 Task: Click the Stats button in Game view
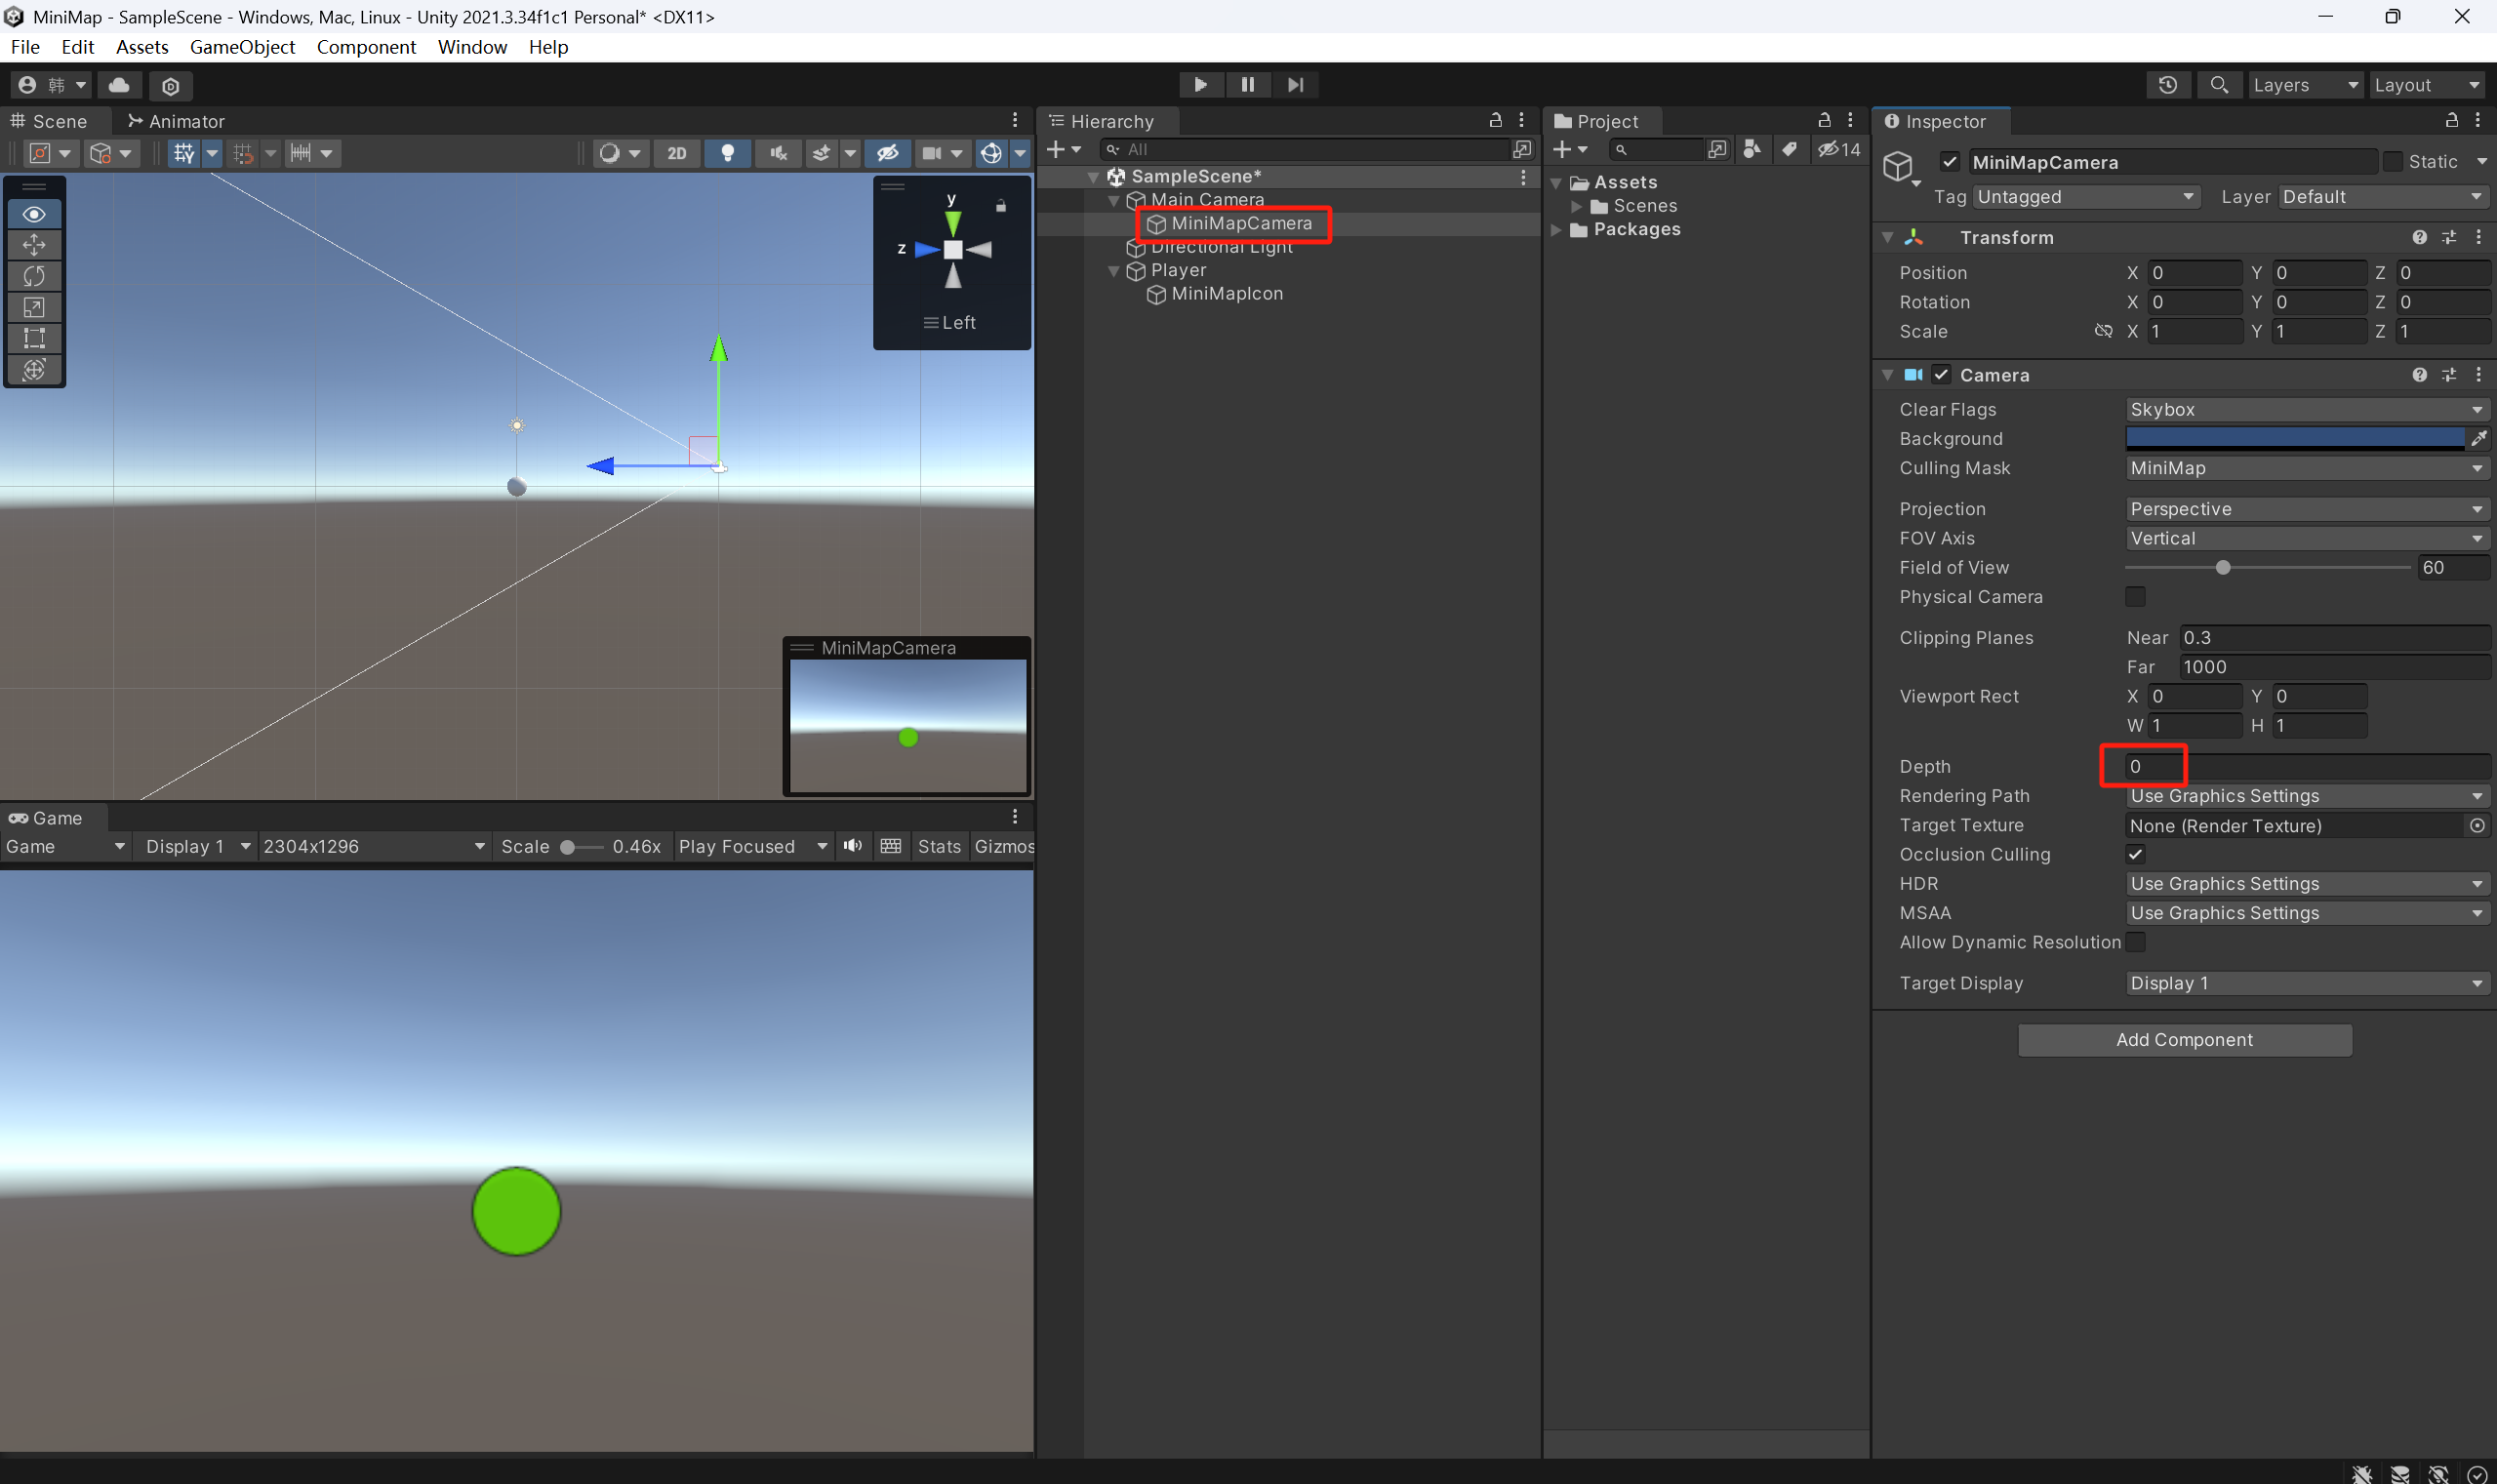pyautogui.click(x=938, y=846)
